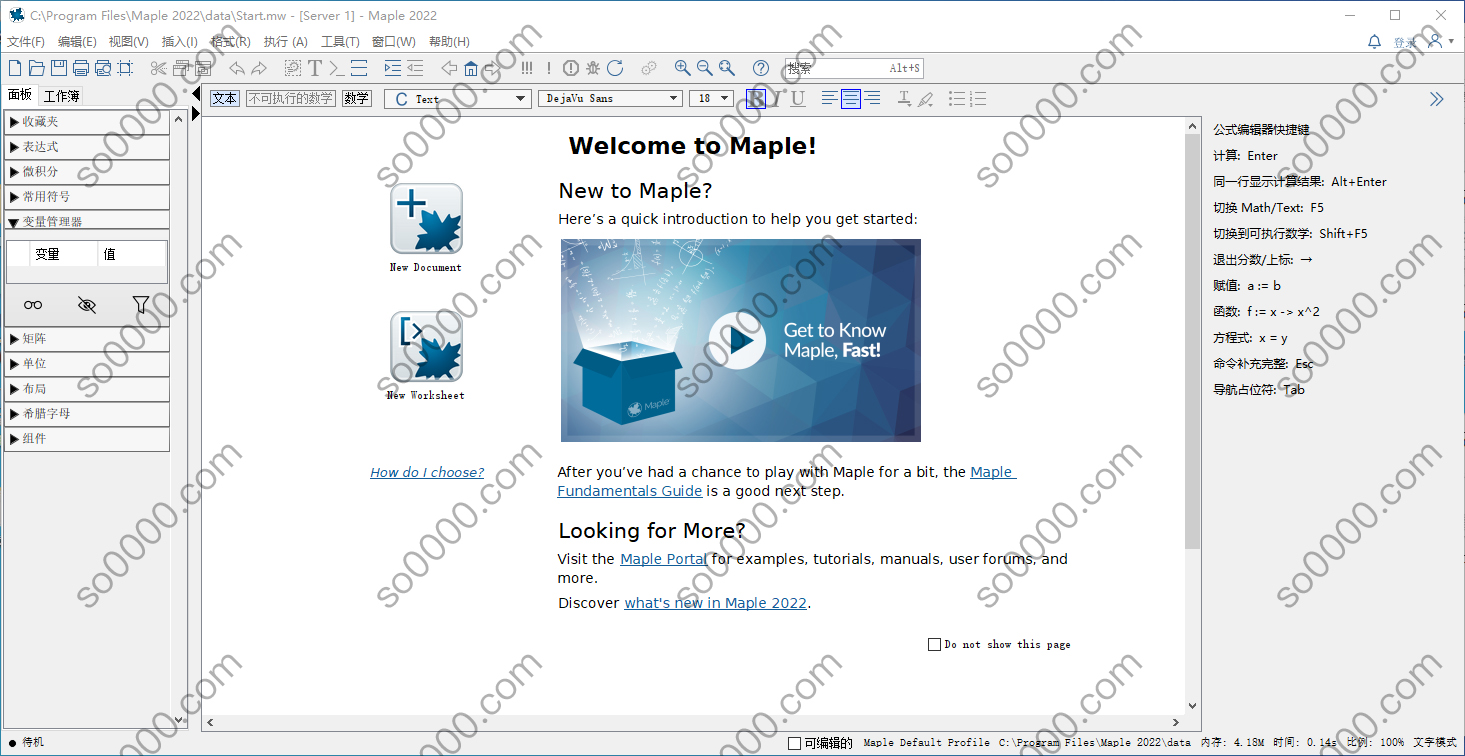Undo last action arrow icon
This screenshot has width=1465, height=756.
coord(237,68)
